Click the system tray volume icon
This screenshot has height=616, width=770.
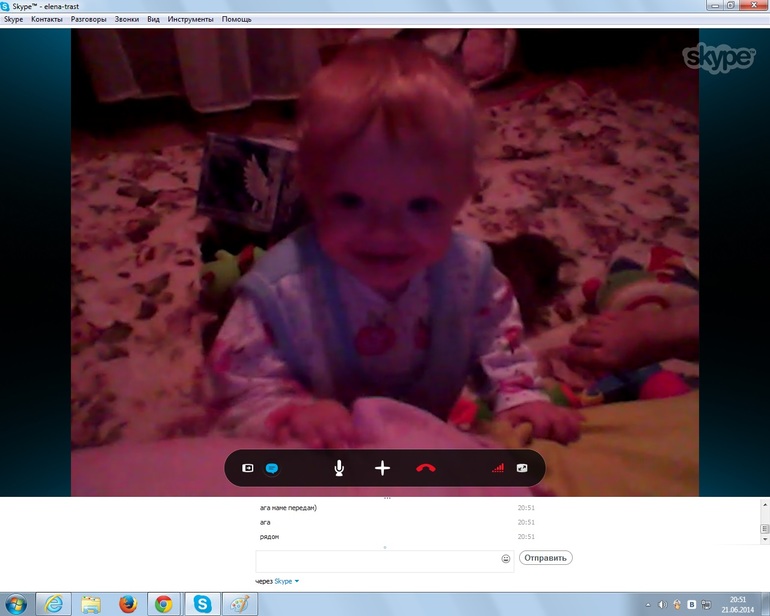click(663, 604)
